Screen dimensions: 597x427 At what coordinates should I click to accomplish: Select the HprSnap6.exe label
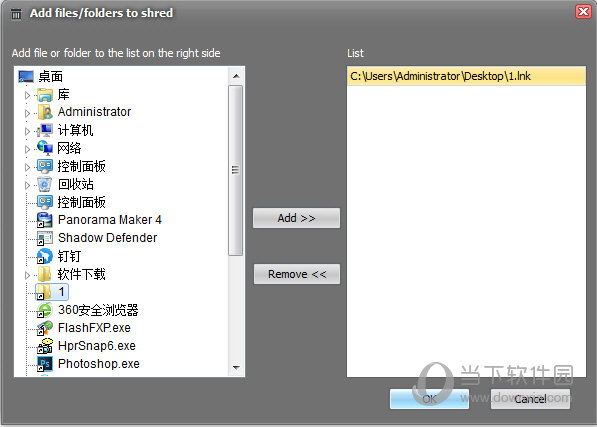(x=97, y=346)
